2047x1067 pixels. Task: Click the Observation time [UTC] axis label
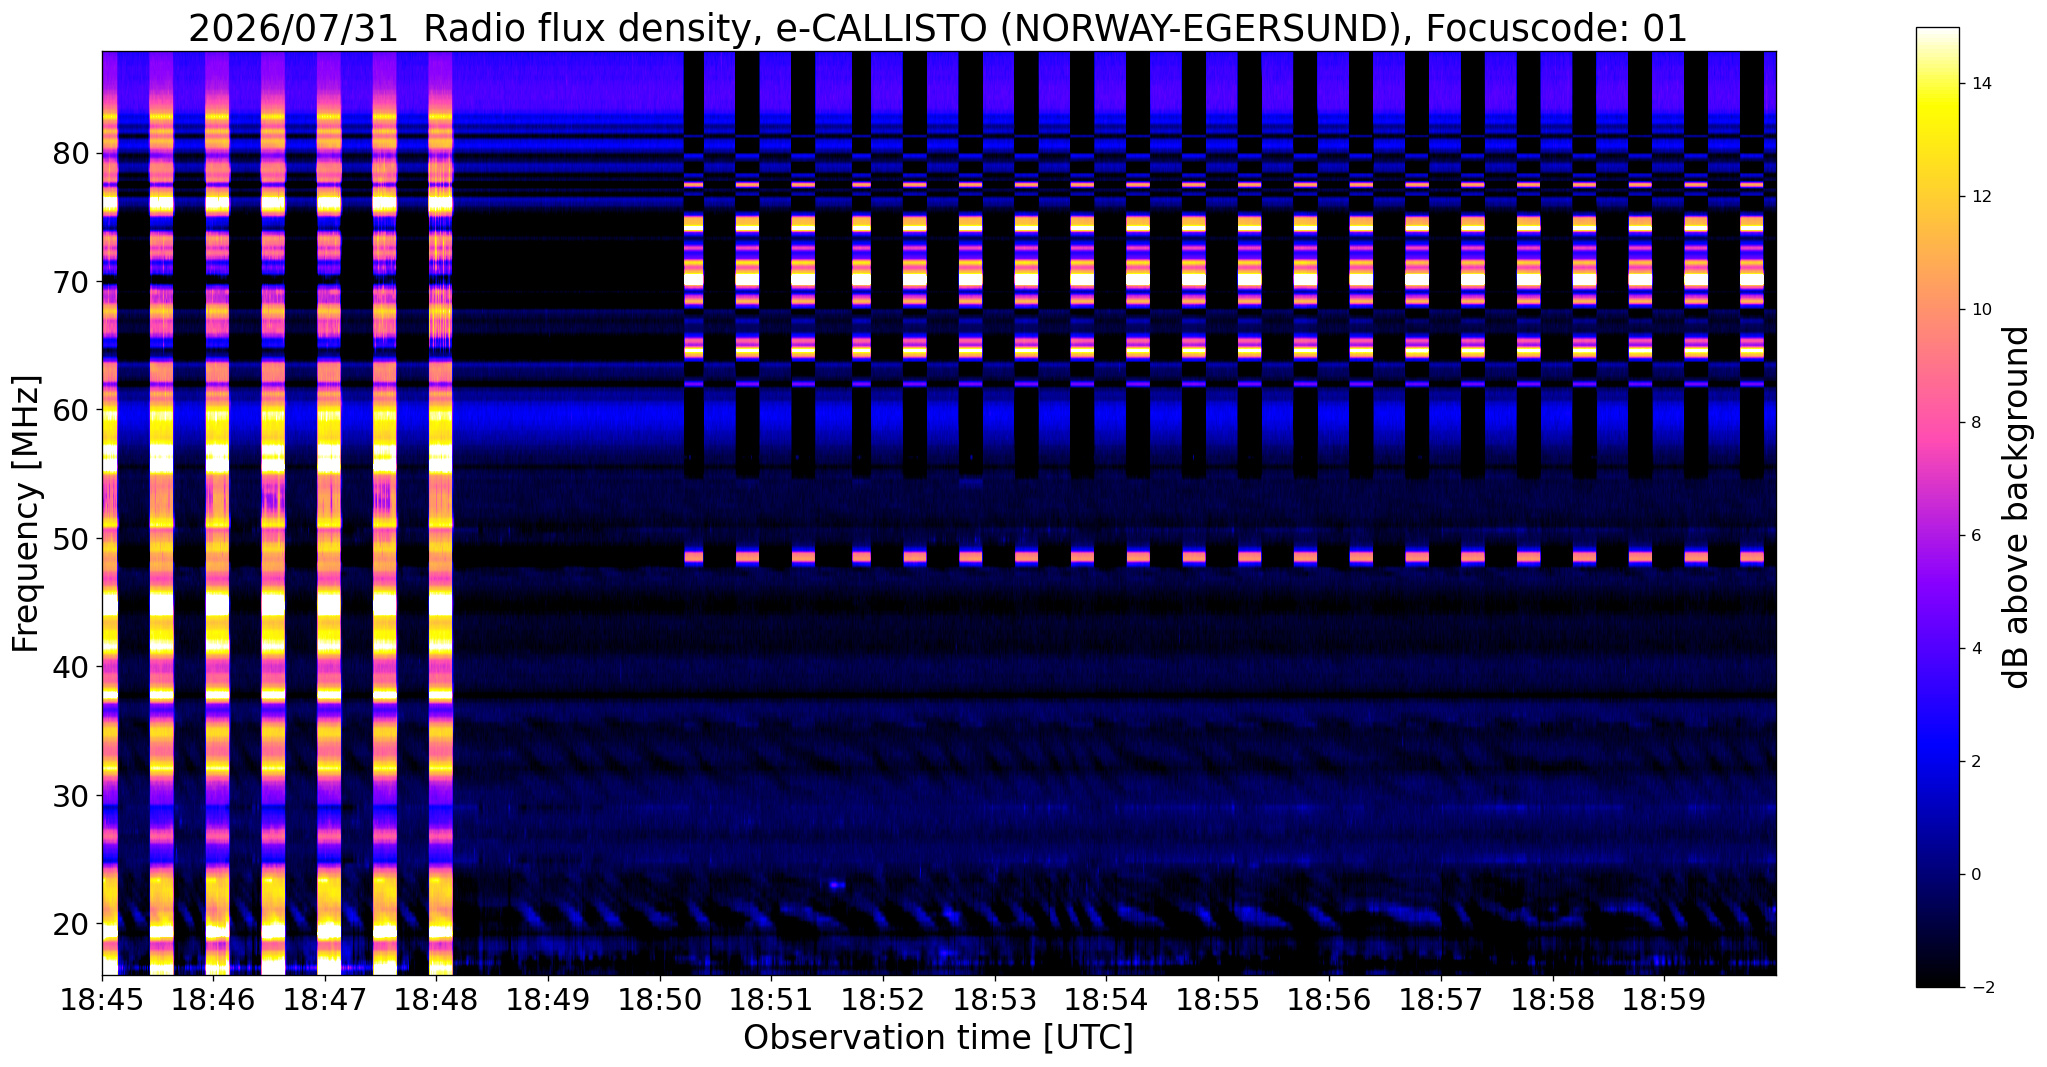pyautogui.click(x=938, y=1038)
